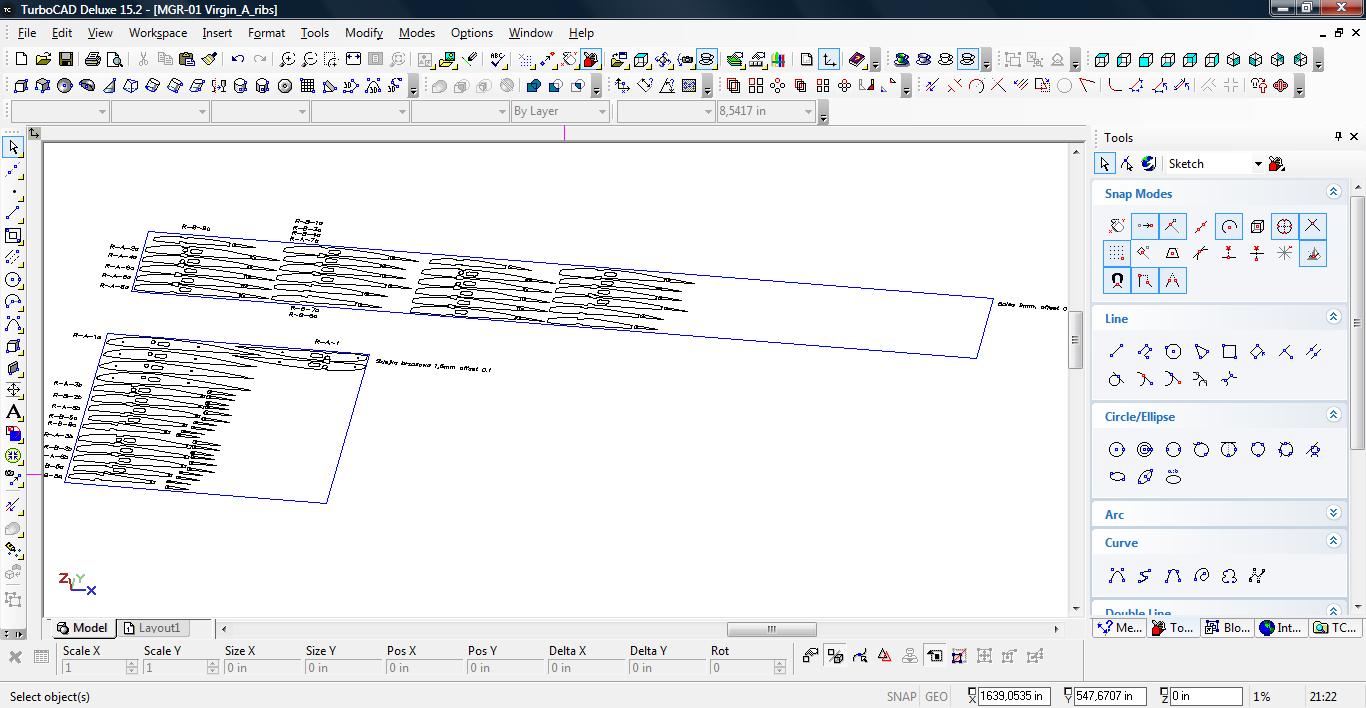Select the Text tool in left toolbar

(14, 412)
